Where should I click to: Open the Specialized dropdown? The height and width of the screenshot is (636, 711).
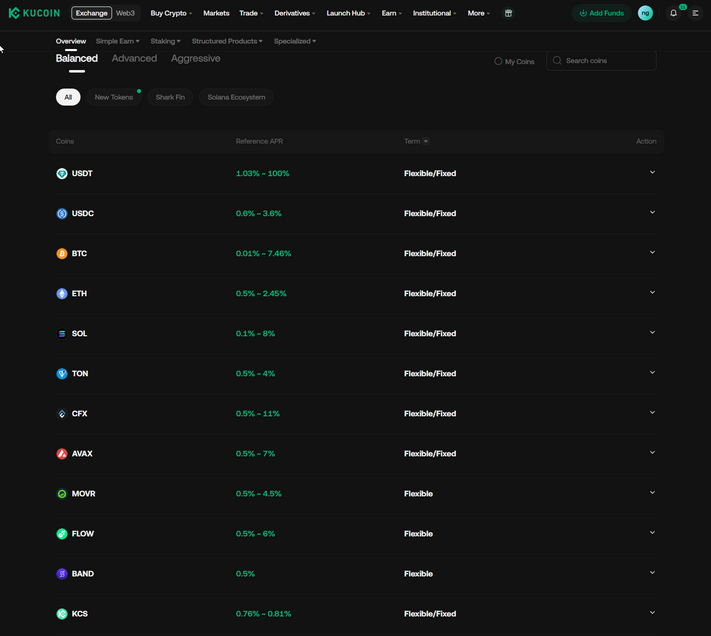(295, 41)
